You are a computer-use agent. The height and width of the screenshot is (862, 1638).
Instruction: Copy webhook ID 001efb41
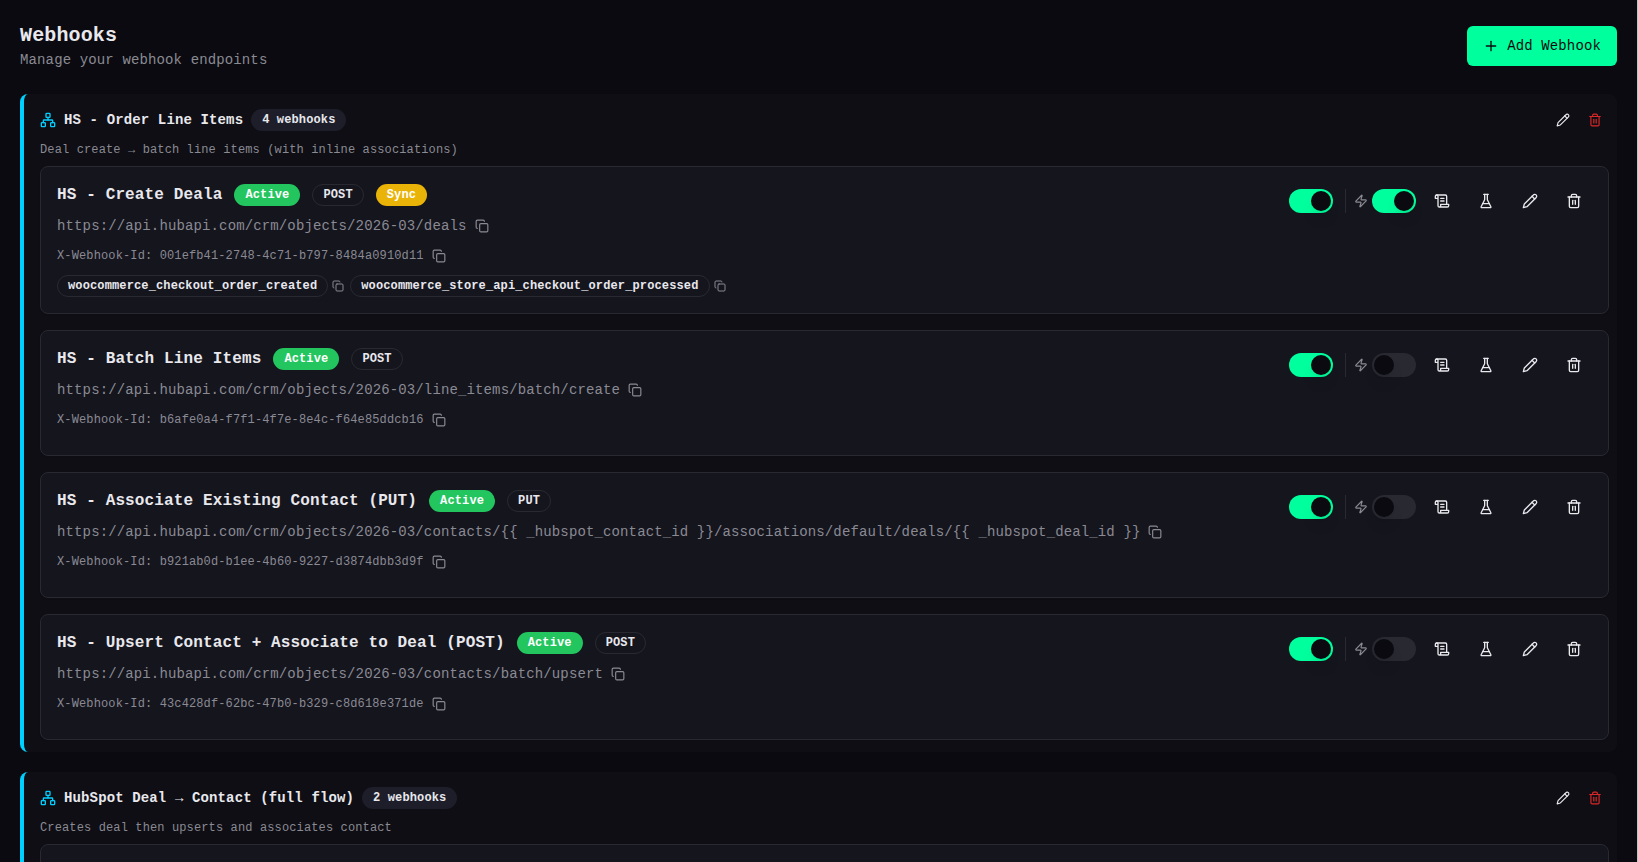(439, 256)
